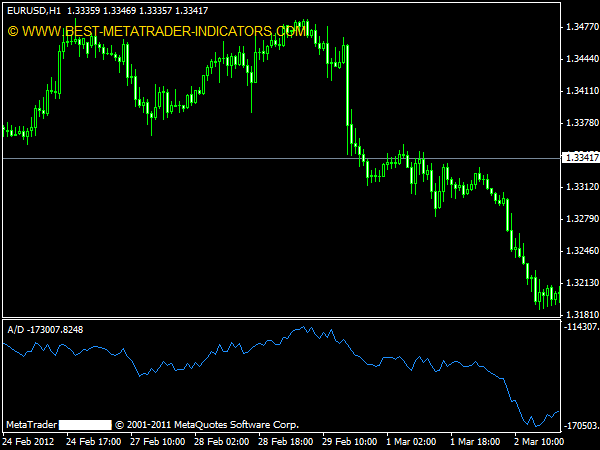Click the price scale value 1.31810
The width and height of the screenshot is (600, 450).
click(x=582, y=315)
